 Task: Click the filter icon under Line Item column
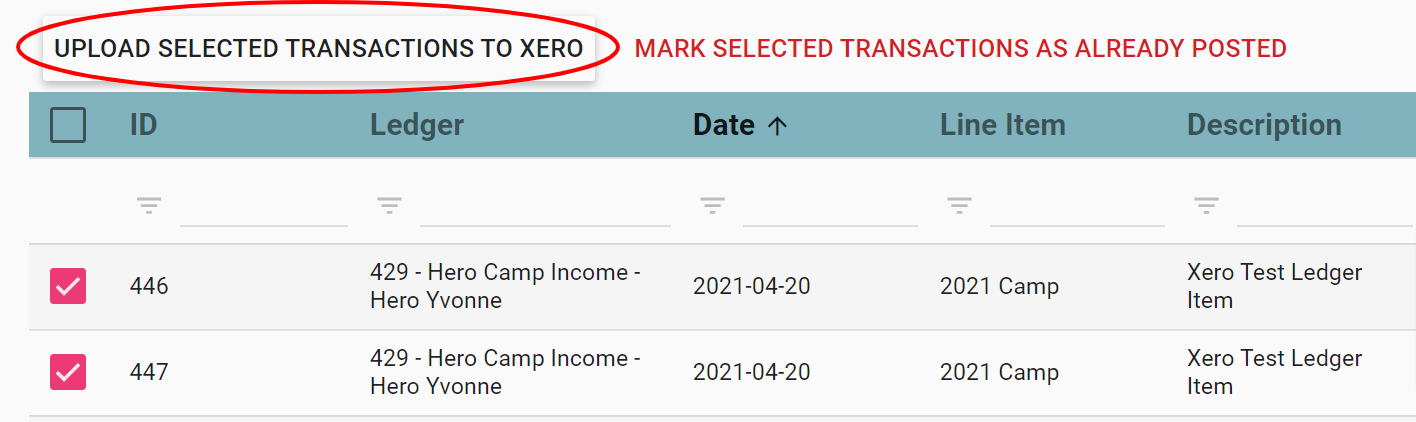(959, 205)
